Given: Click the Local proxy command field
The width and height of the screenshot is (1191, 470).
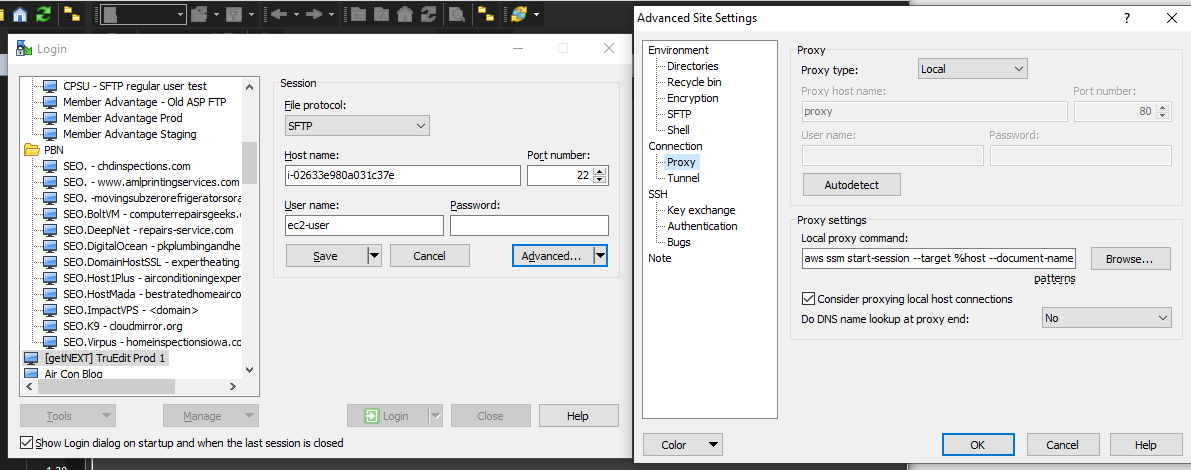Looking at the screenshot, I should point(938,259).
